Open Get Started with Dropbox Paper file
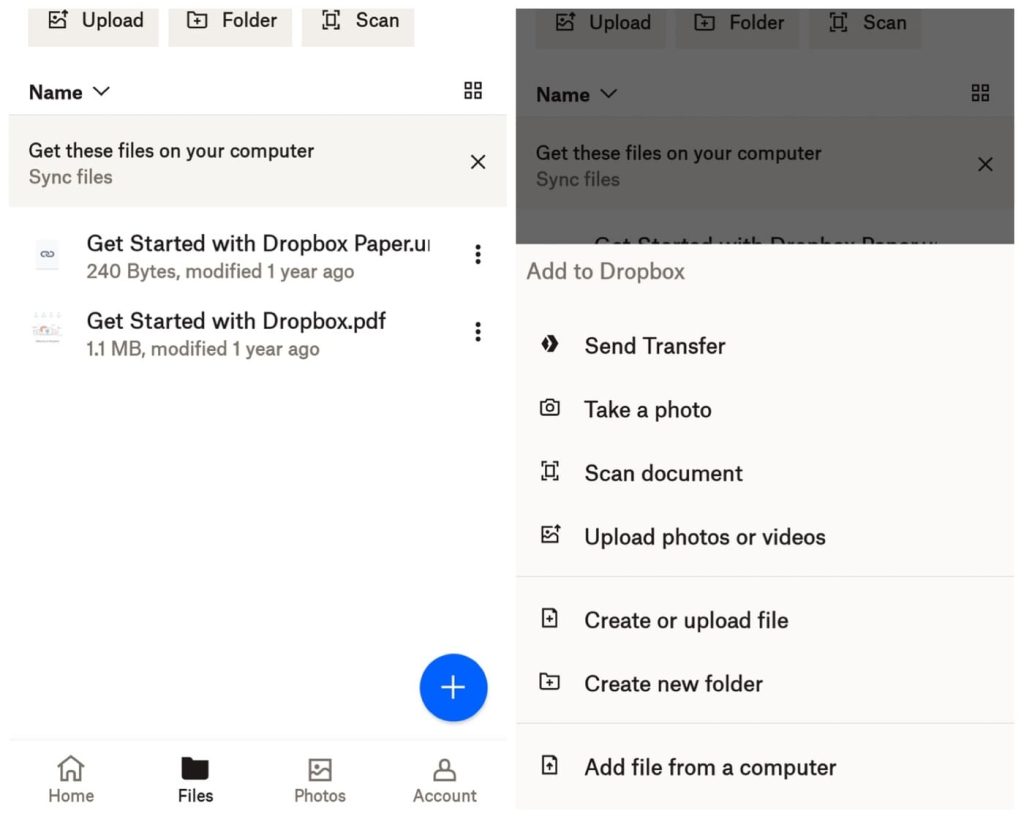Image resolution: width=1024 pixels, height=819 pixels. 259,255
